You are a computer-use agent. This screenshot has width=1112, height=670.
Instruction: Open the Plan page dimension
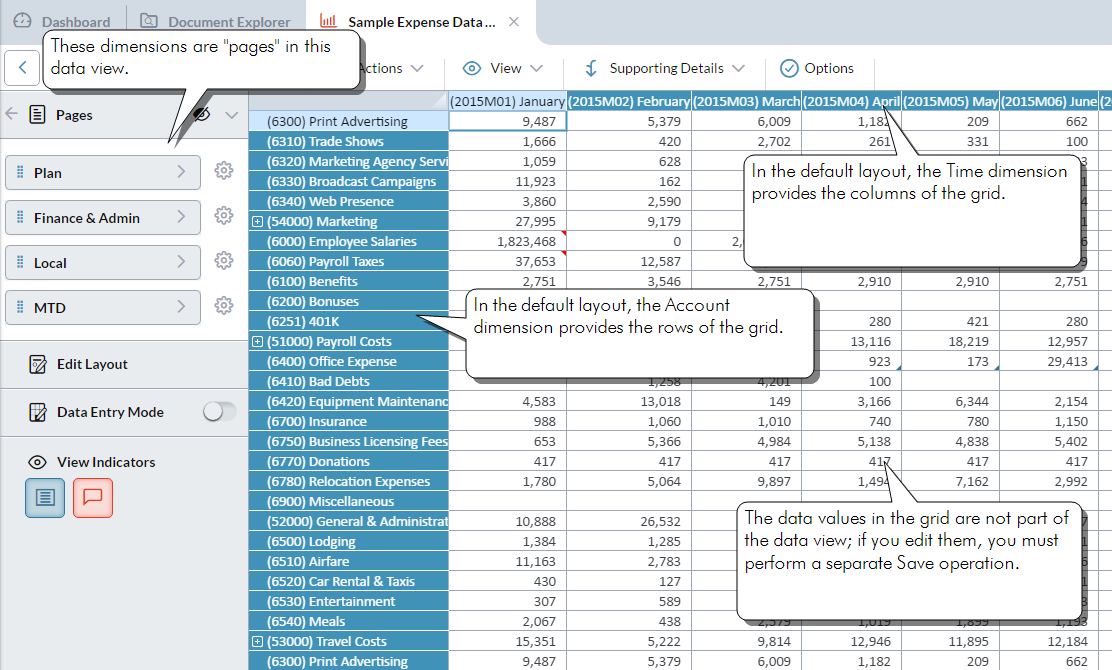[x=103, y=172]
